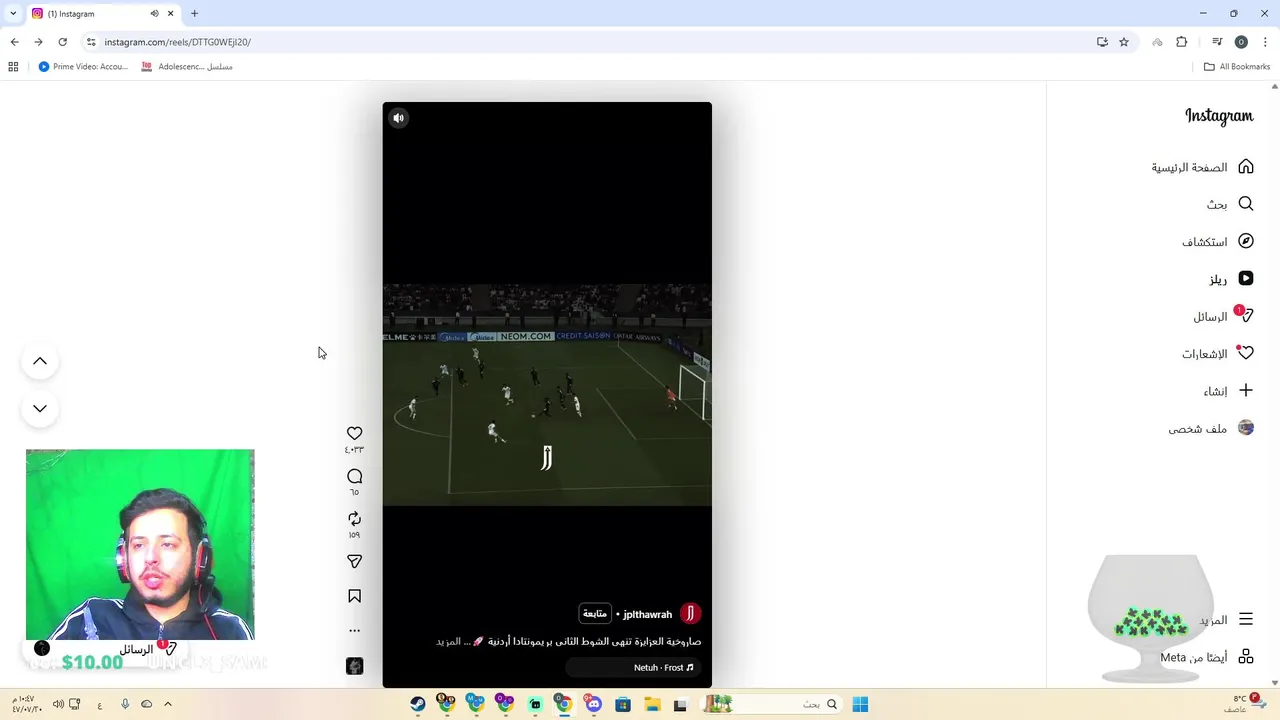Open the Prime Video bookmark
Image resolution: width=1280 pixels, height=720 pixels.
83,67
